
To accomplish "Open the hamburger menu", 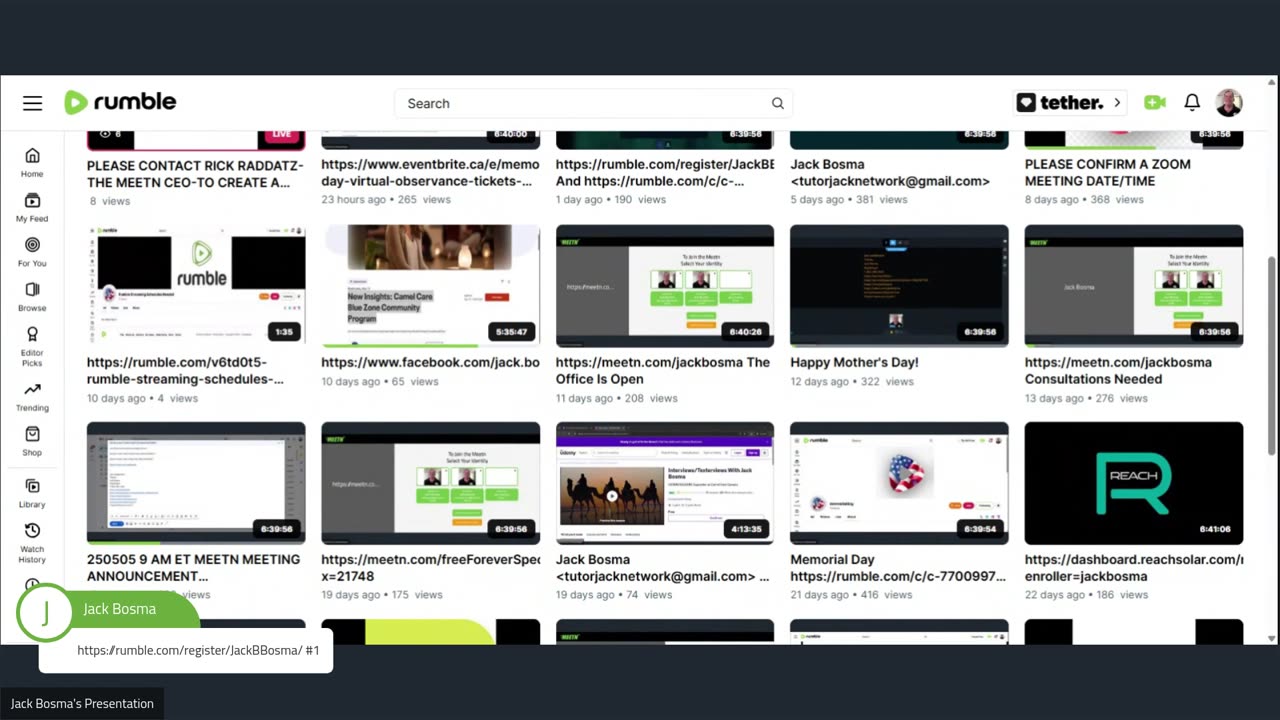I will (33, 103).
